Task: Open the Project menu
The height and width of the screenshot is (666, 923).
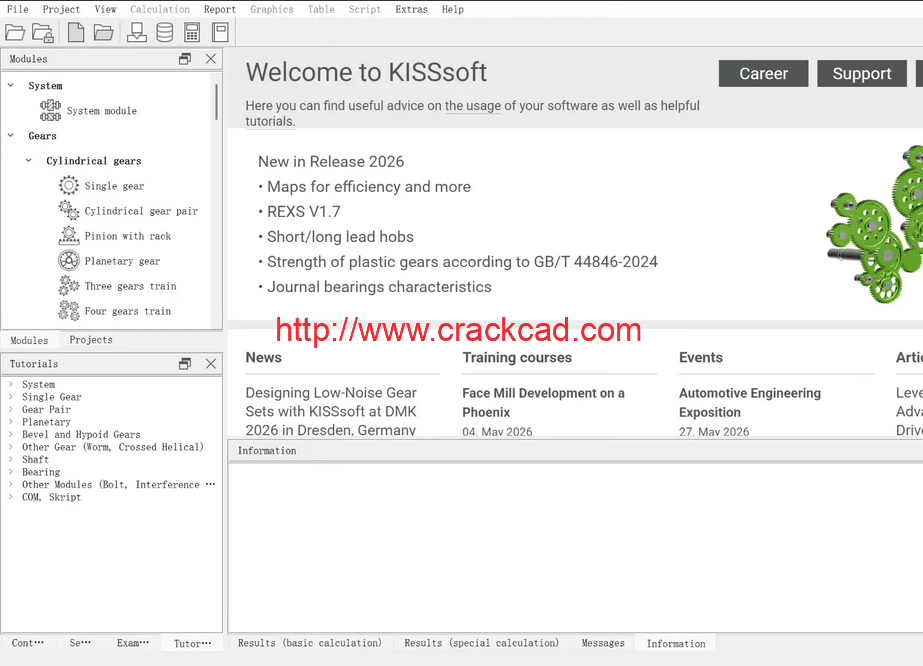Action: [x=61, y=9]
